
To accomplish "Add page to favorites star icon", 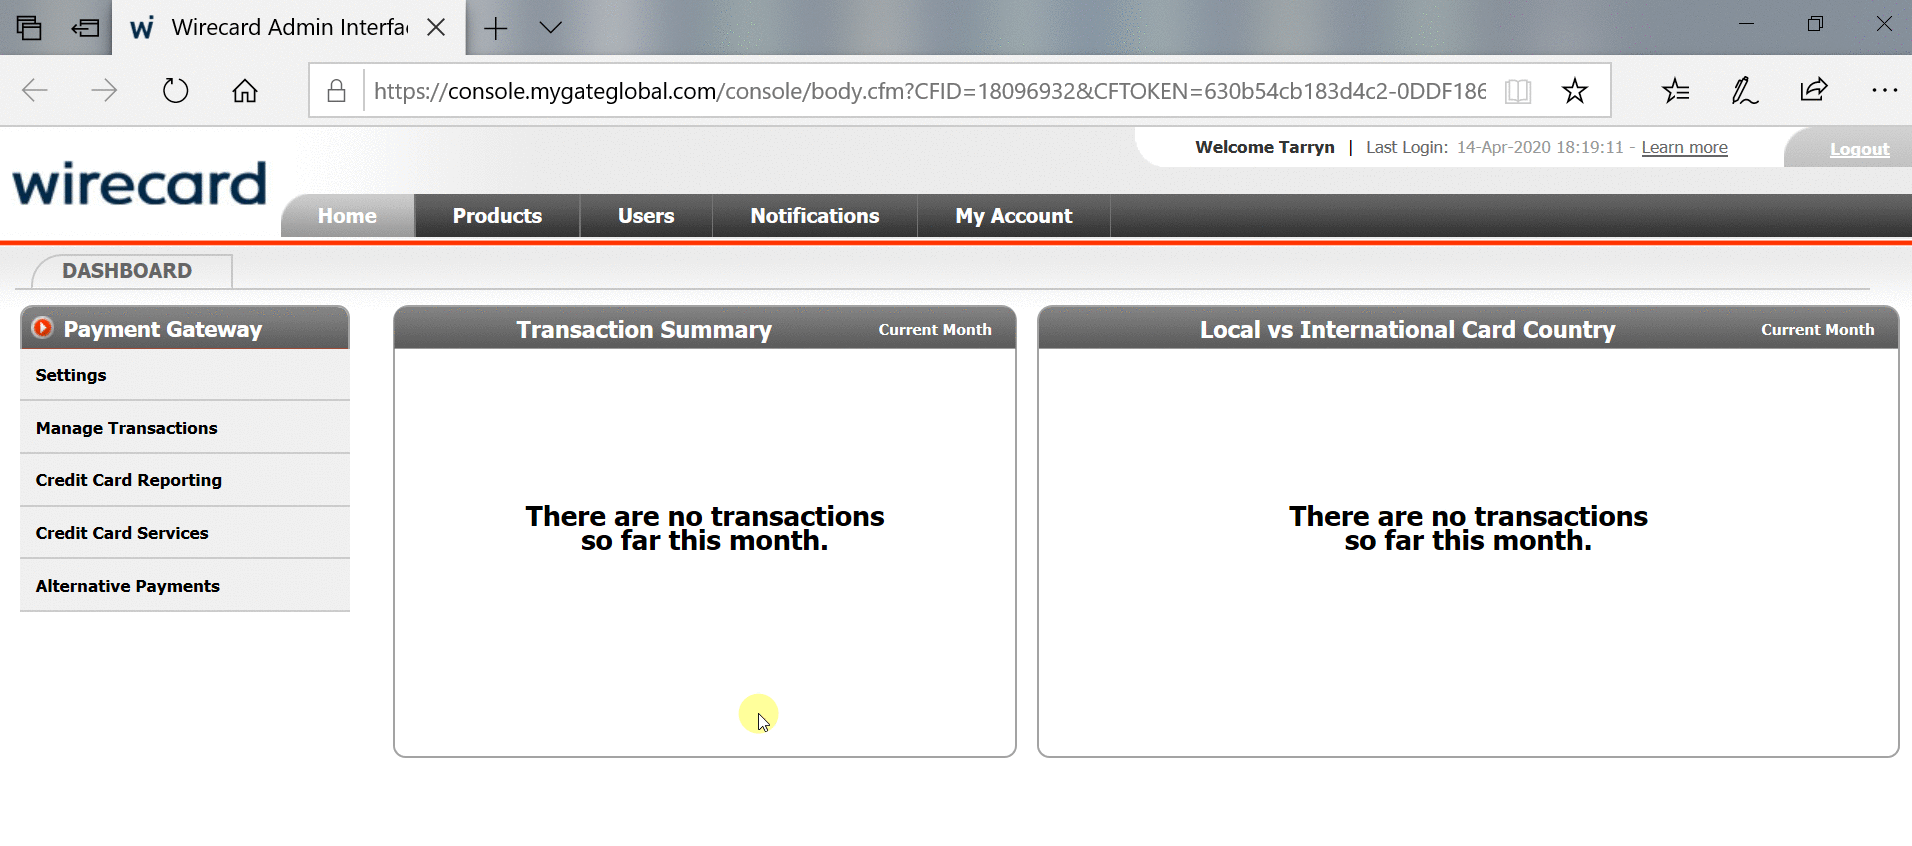I will click(1574, 91).
